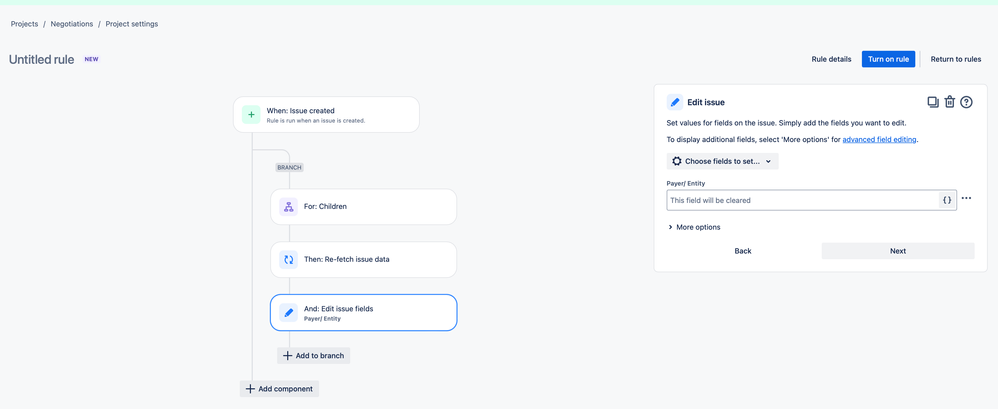Viewport: 998px width, 409px height.
Task: Click plus icon in Add to branch
Action: pos(288,356)
